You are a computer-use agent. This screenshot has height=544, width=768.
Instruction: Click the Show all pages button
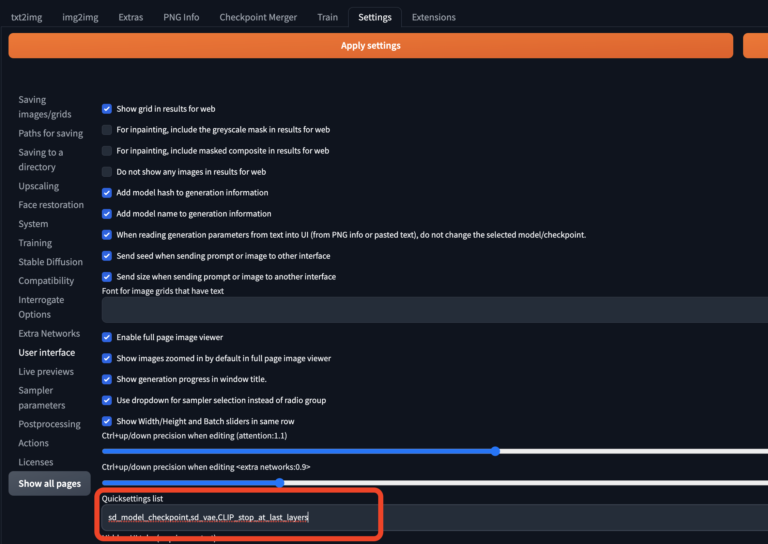pyautogui.click(x=49, y=483)
